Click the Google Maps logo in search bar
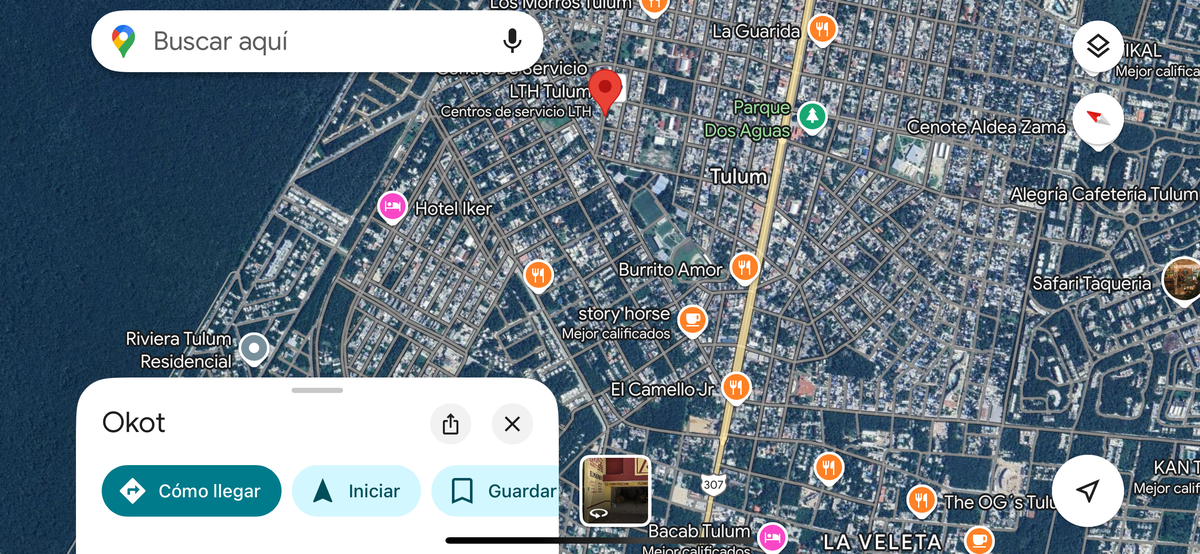This screenshot has height=554, width=1200. pyautogui.click(x=124, y=41)
